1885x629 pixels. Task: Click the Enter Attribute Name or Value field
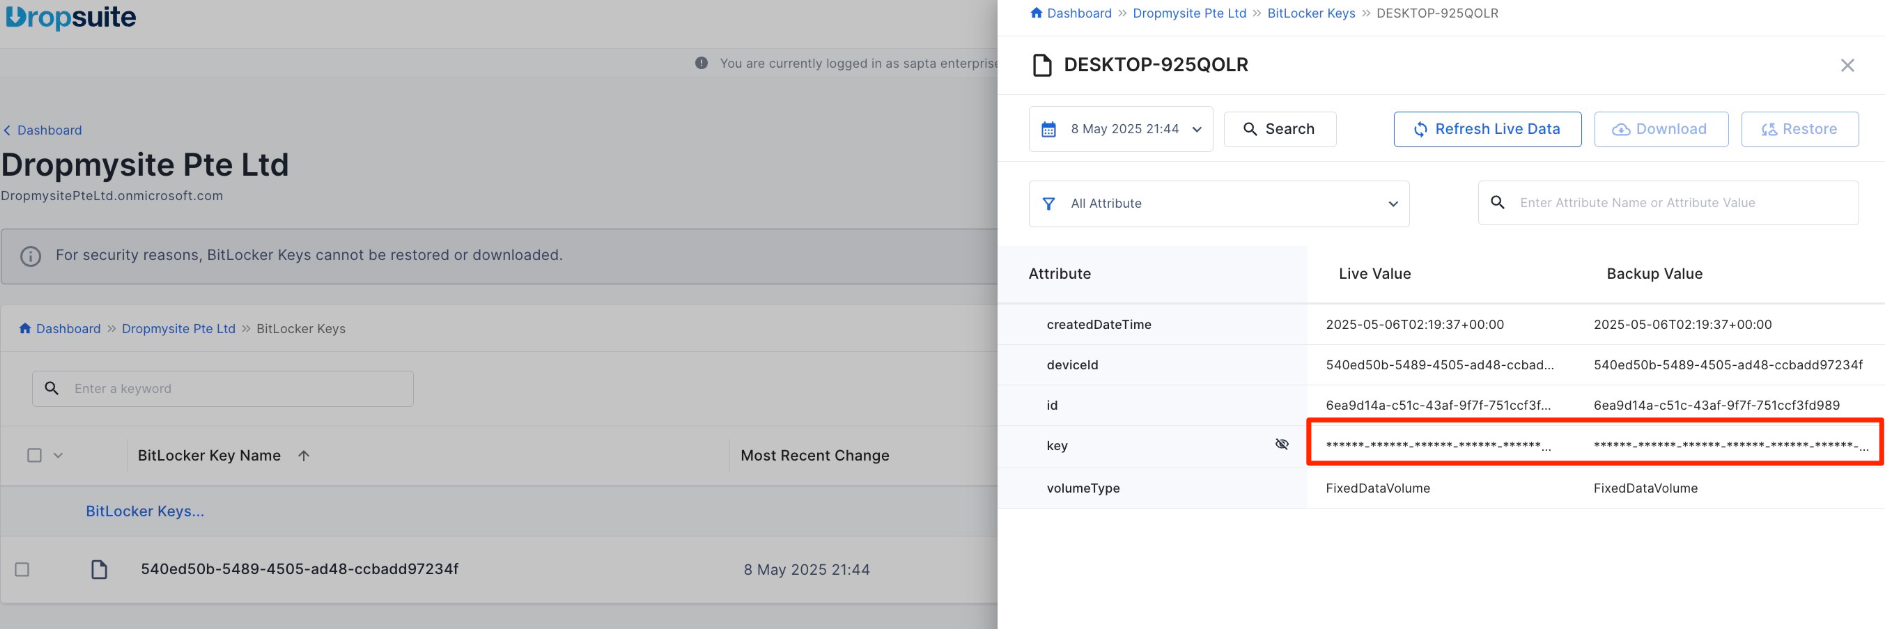click(1668, 202)
